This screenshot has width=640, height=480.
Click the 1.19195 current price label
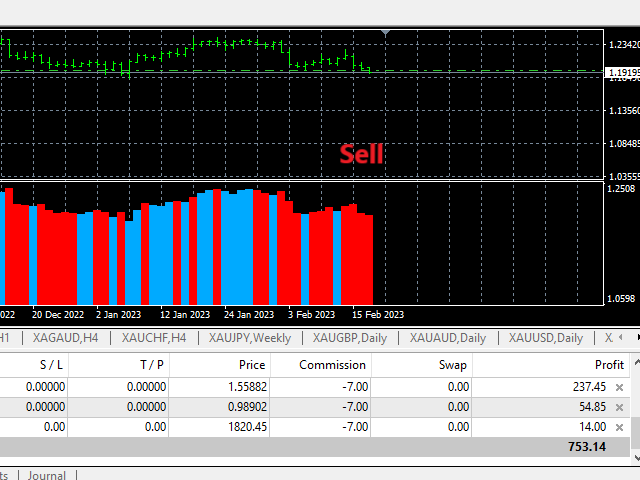[622, 73]
